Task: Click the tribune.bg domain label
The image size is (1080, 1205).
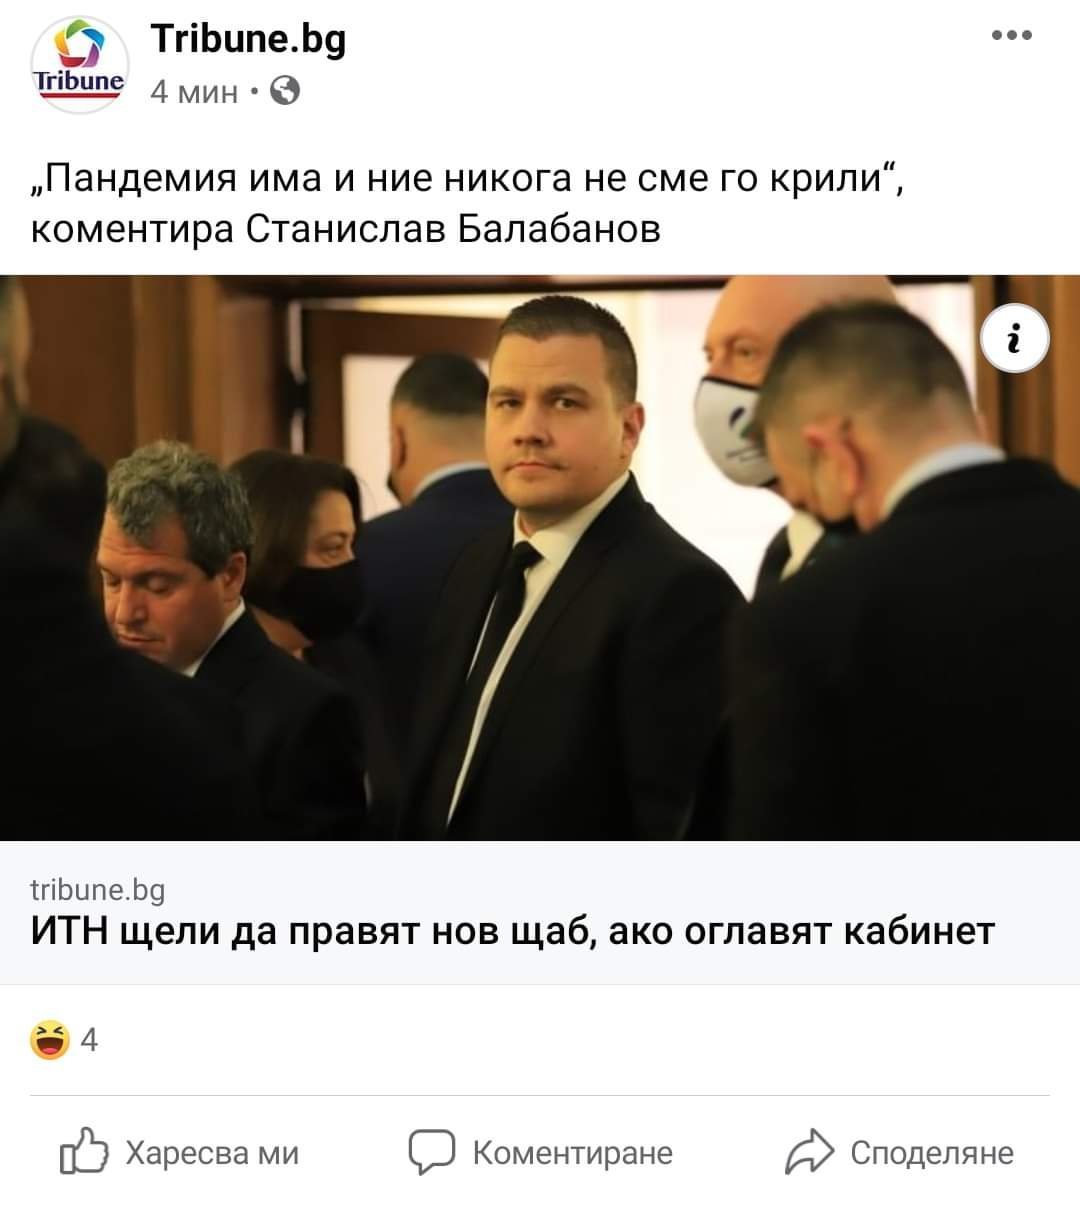Action: [98, 889]
